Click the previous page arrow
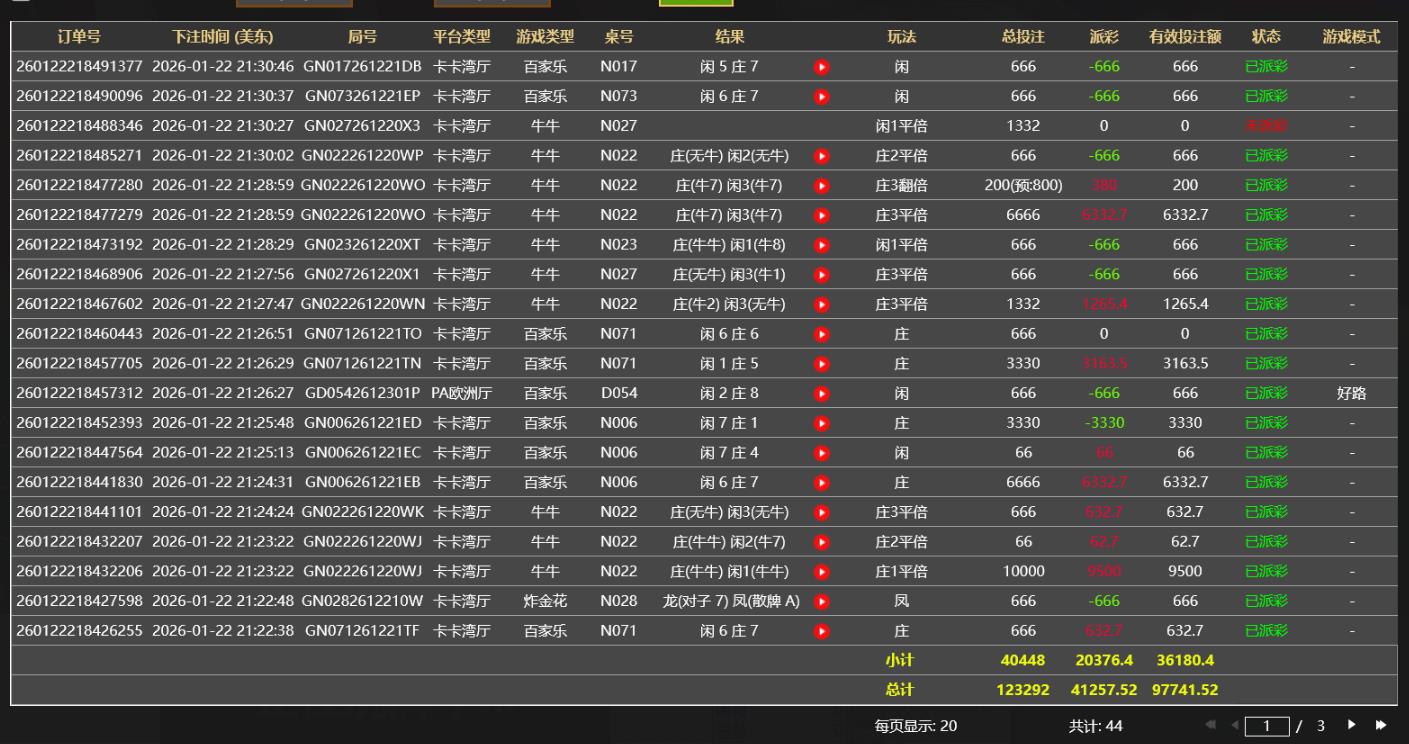 point(1233,725)
